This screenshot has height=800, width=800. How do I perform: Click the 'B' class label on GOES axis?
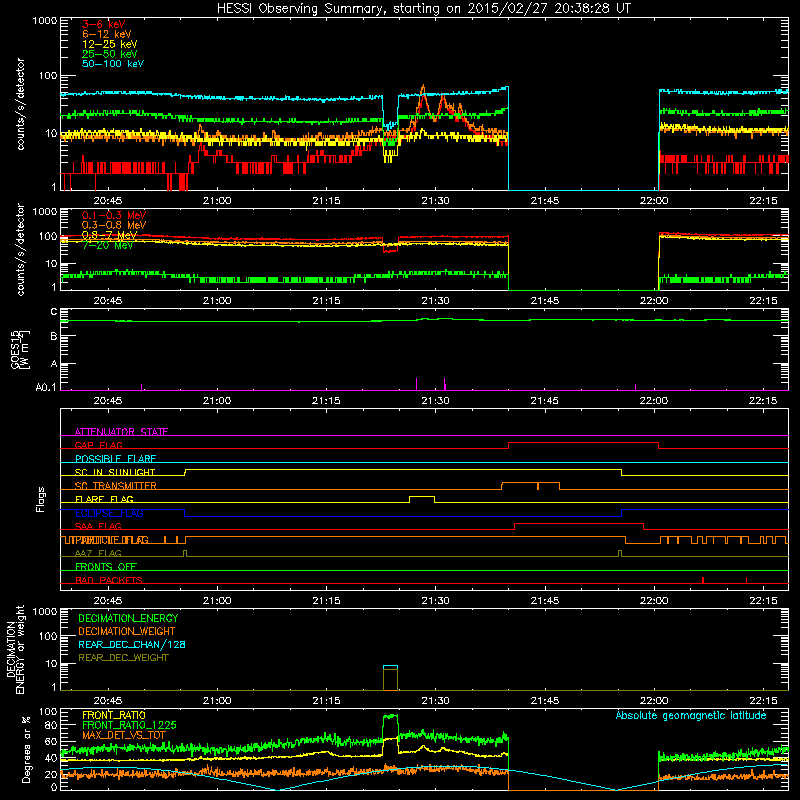pos(54,336)
